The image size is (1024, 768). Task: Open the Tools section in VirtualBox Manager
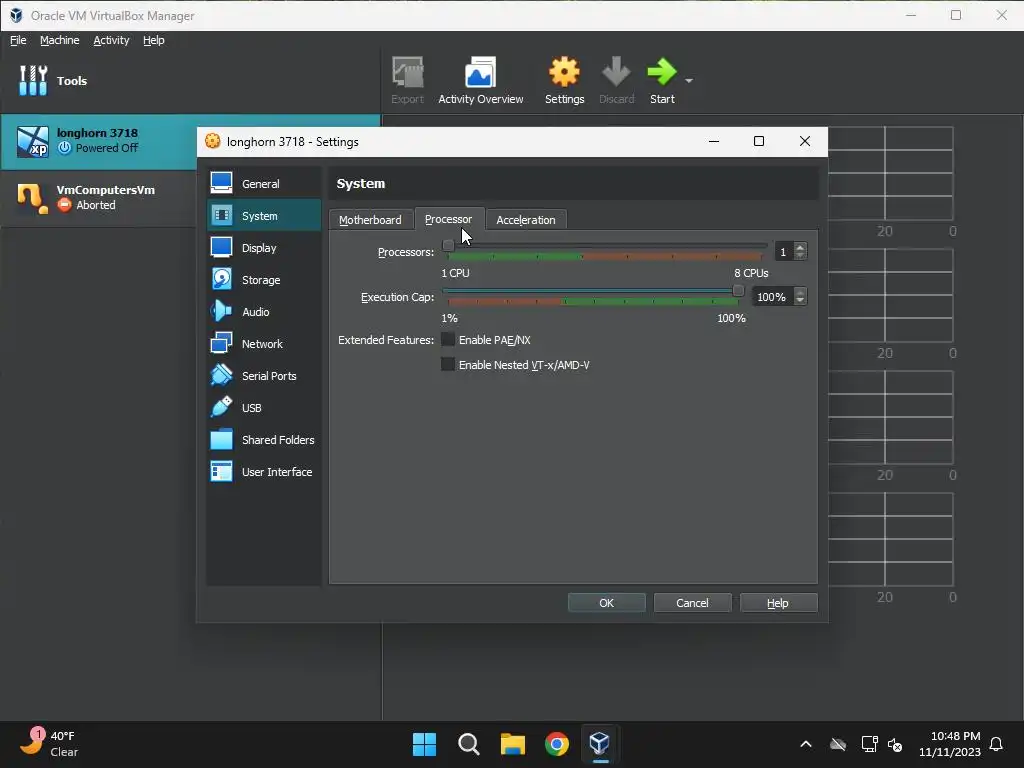pos(189,80)
